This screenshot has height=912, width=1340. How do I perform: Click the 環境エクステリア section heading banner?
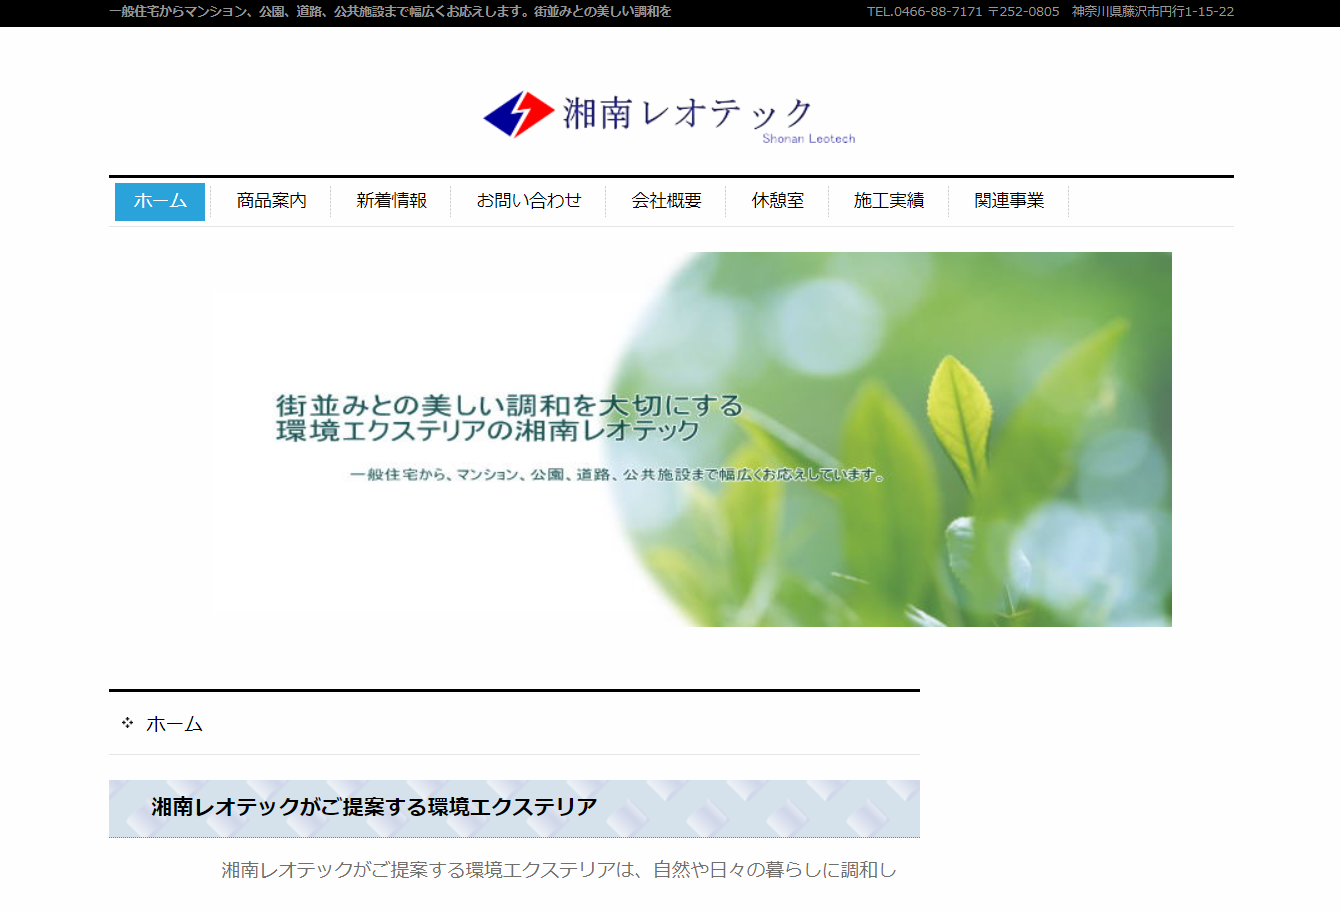pyautogui.click(x=514, y=808)
